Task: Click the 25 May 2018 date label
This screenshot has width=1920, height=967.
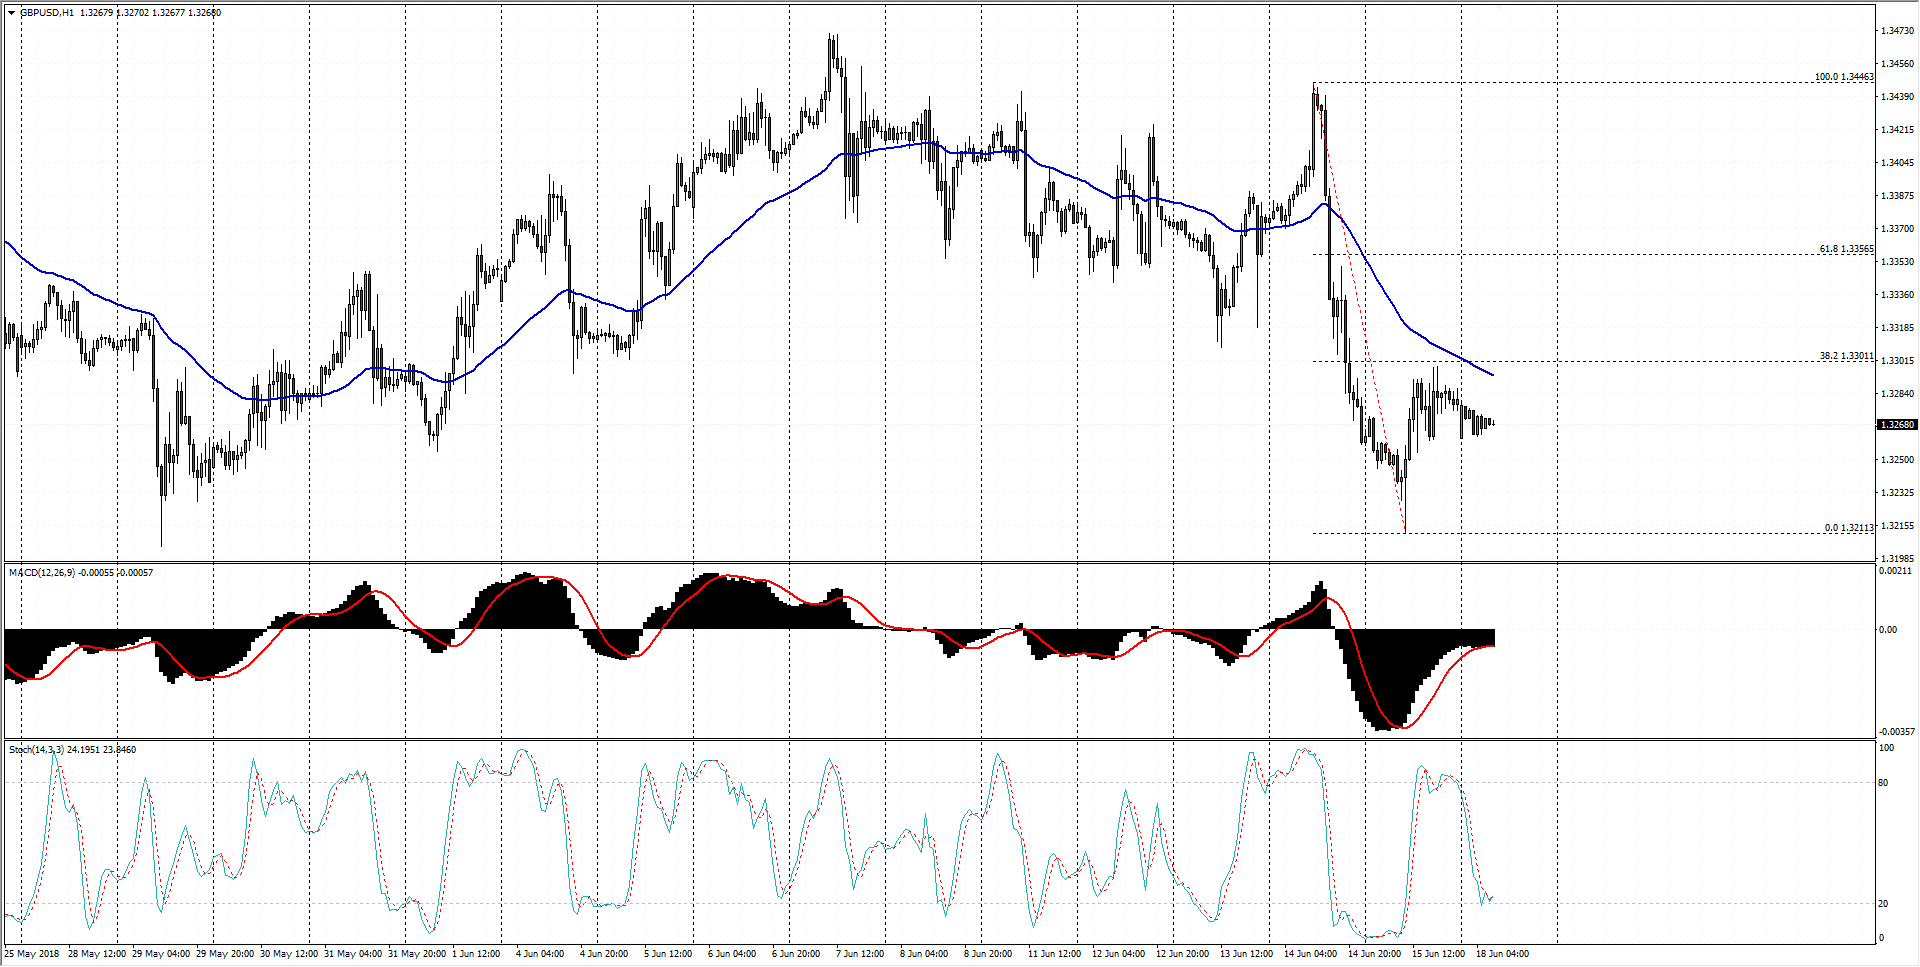Action: point(32,954)
